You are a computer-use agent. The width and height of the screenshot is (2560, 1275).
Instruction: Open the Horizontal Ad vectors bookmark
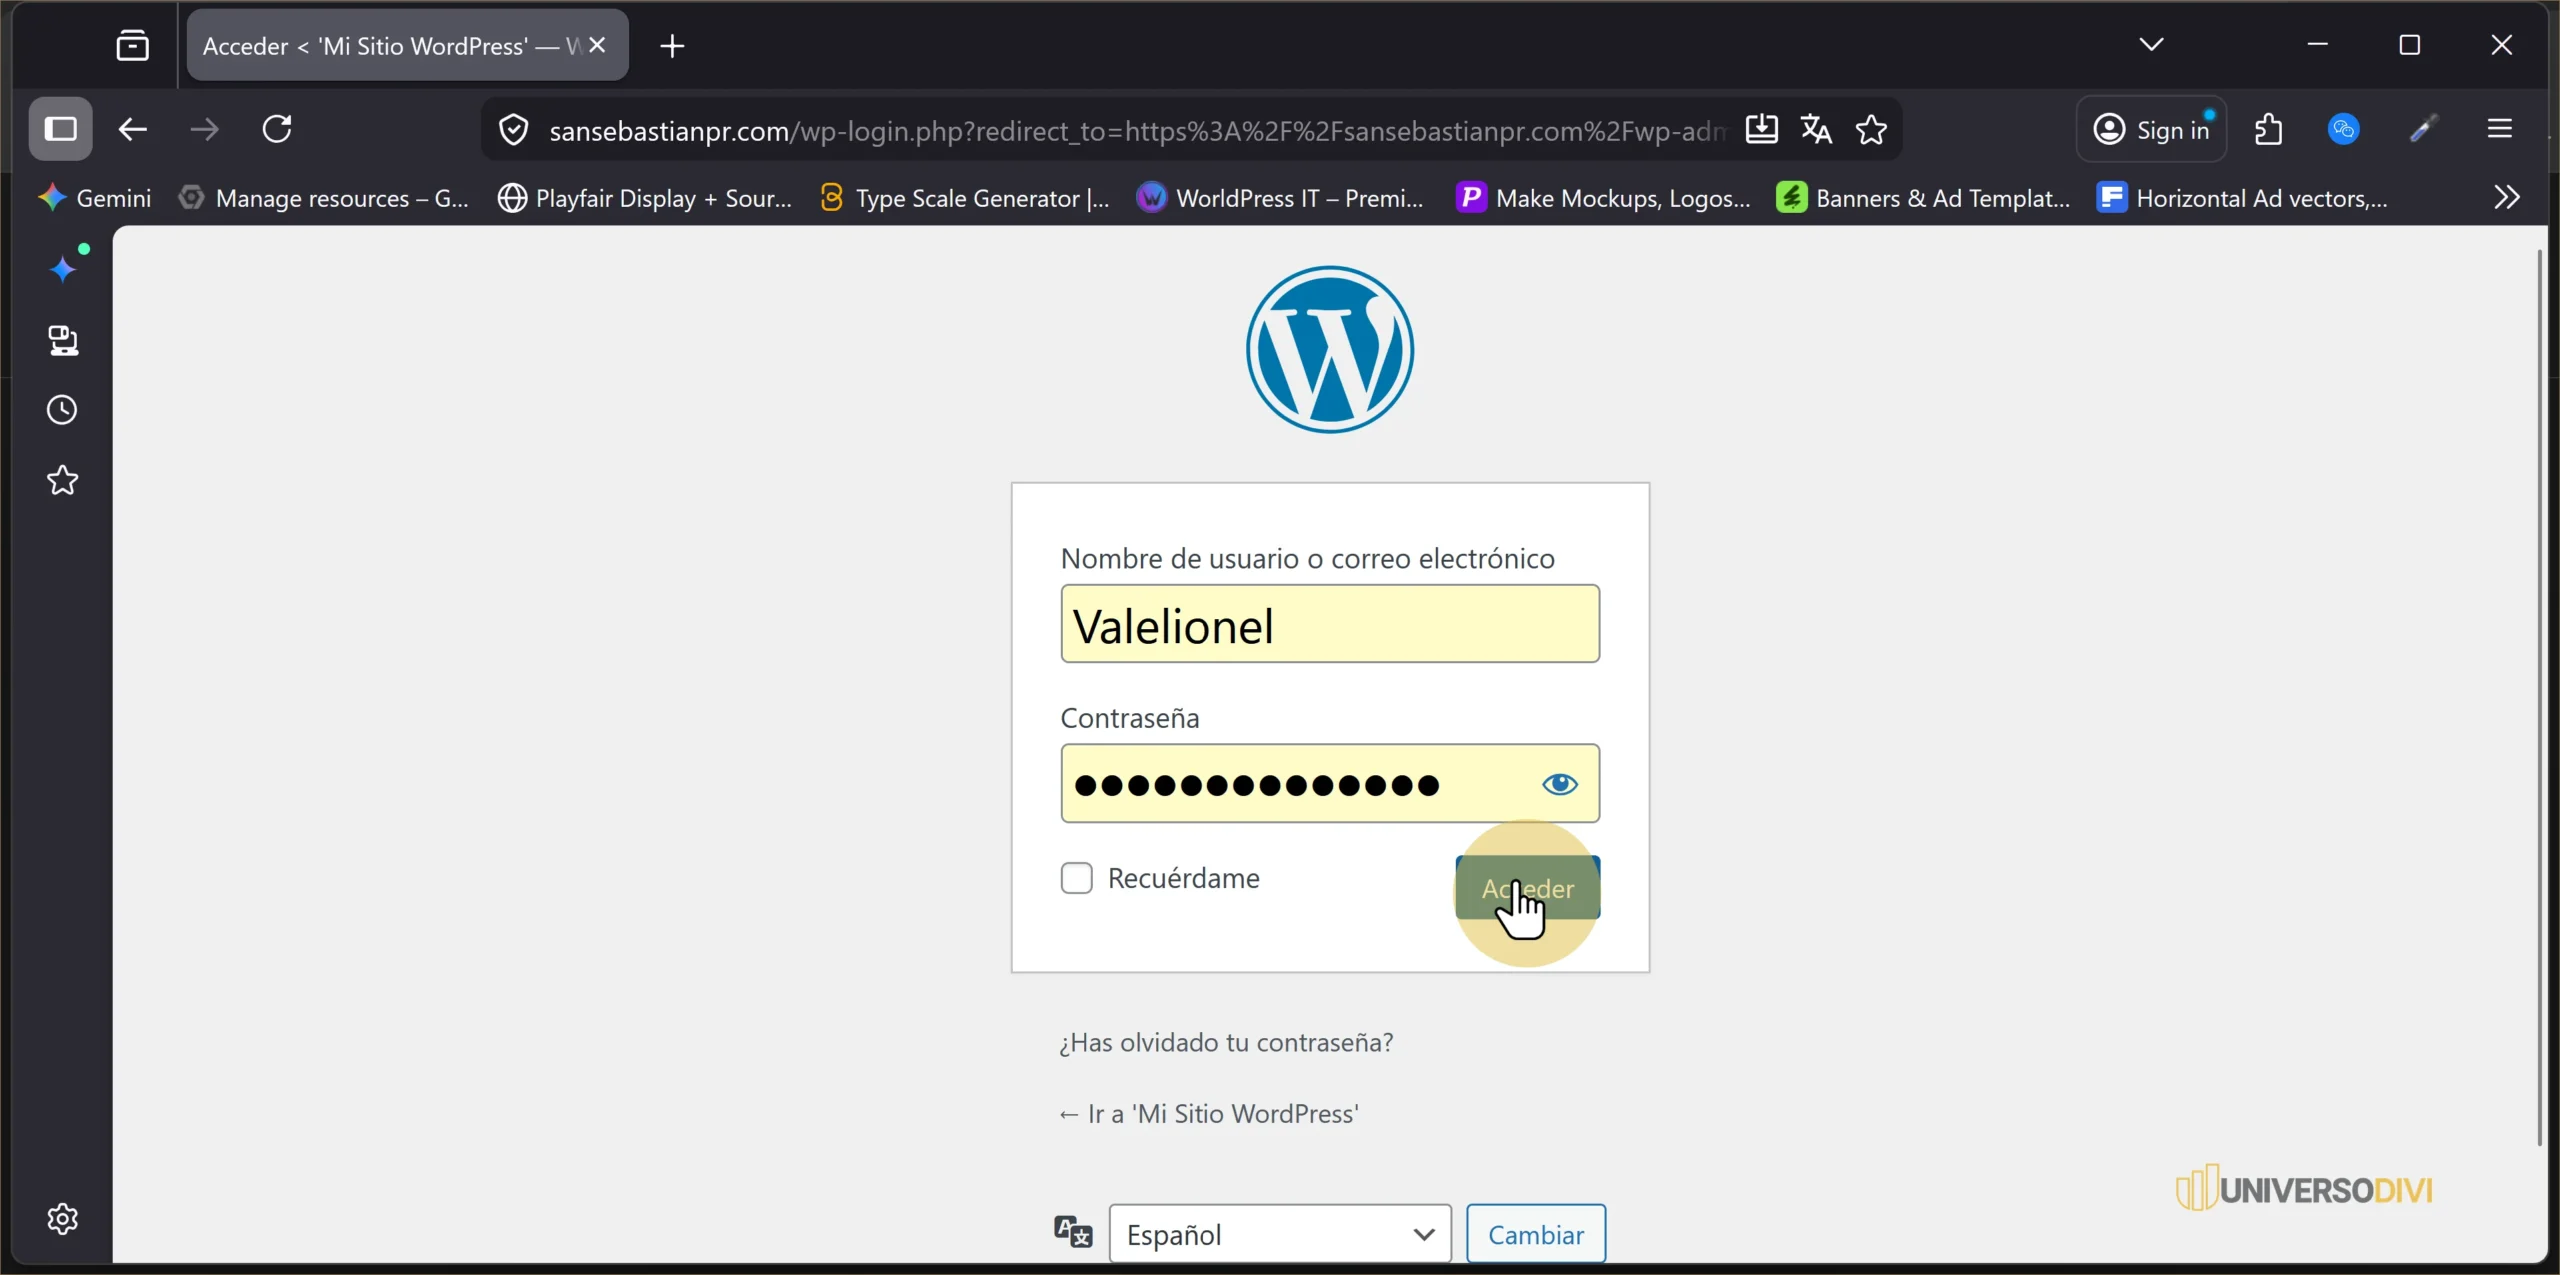[x=2243, y=198]
